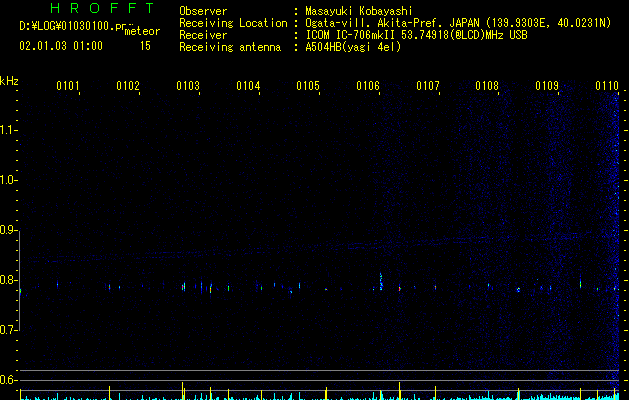Screen dimensions: 629x400
Task: Click the Observer label
Action: pyautogui.click(x=203, y=11)
